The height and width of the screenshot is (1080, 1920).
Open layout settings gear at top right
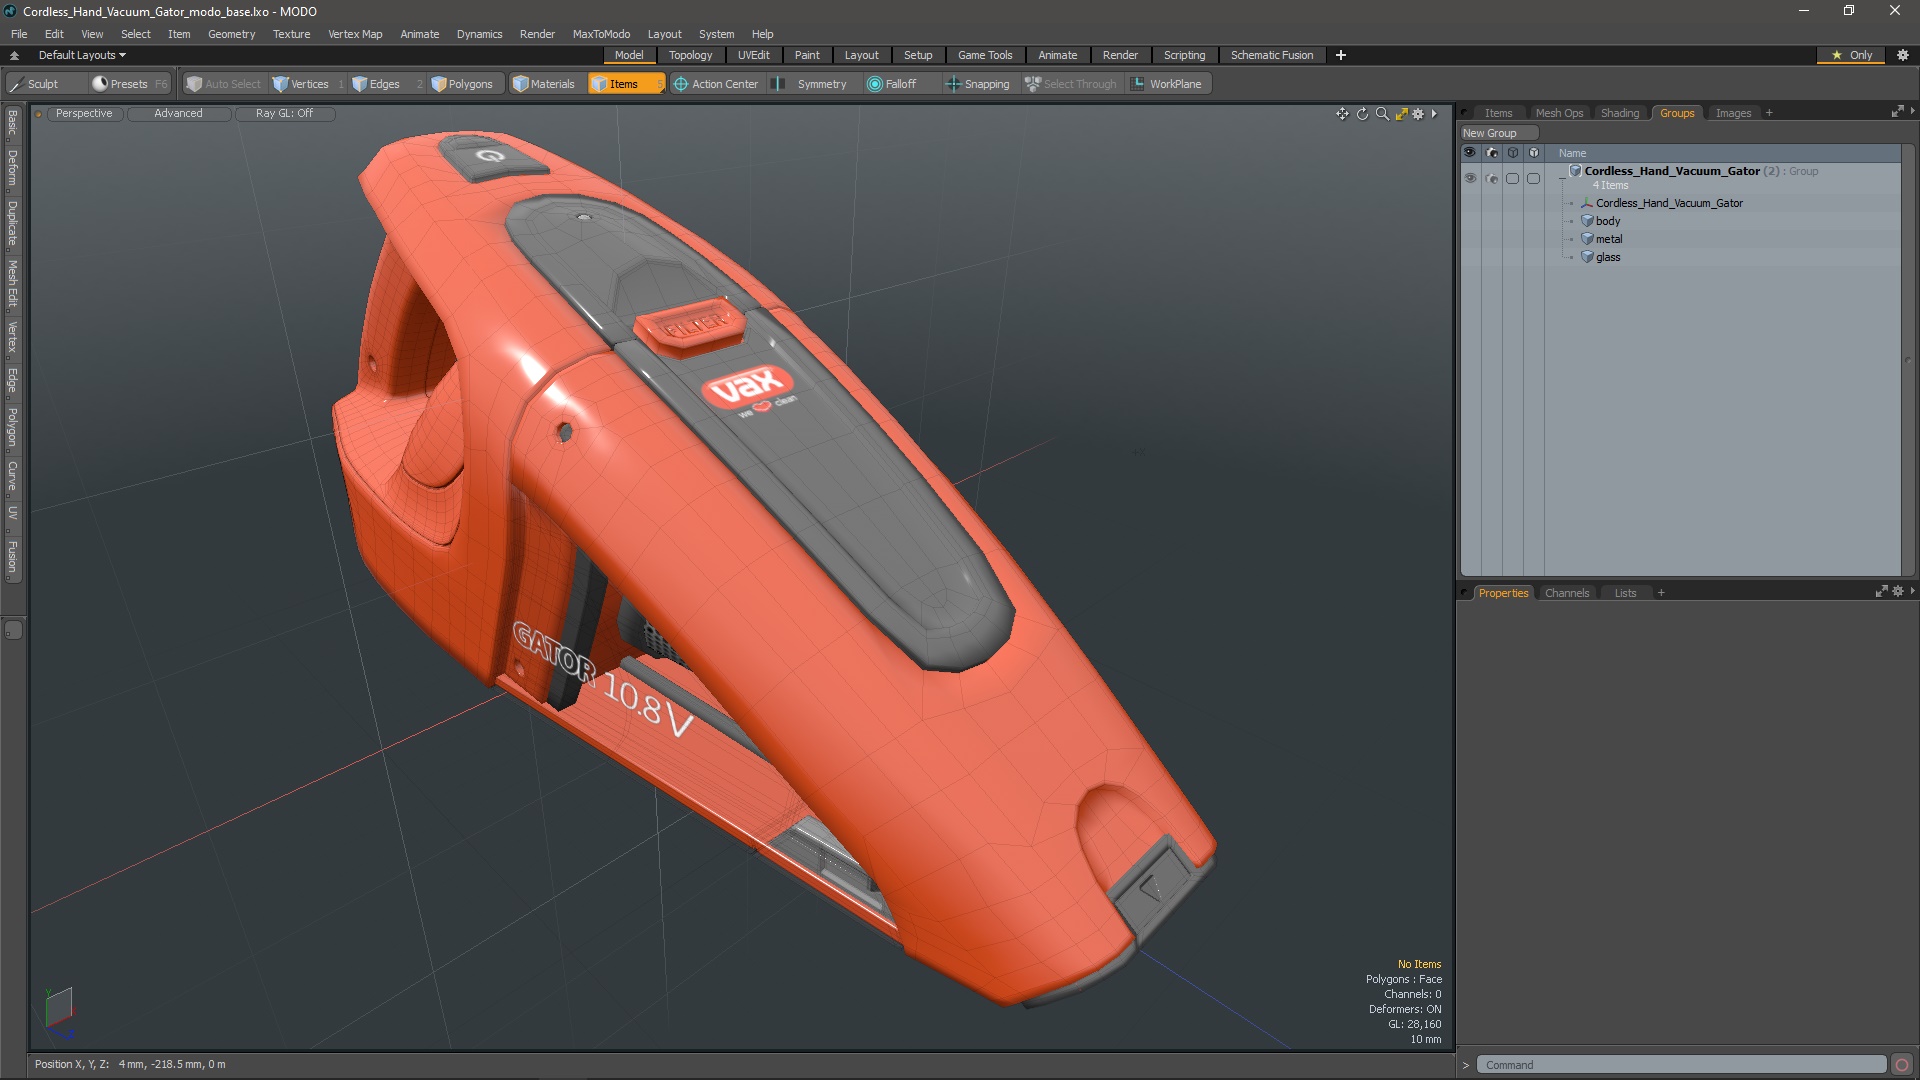point(1903,55)
